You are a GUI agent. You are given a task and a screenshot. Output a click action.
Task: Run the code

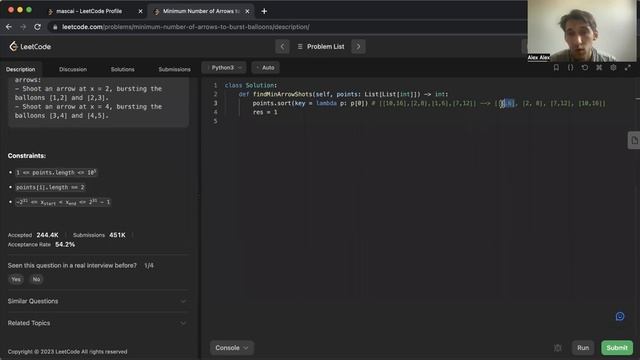click(x=583, y=348)
